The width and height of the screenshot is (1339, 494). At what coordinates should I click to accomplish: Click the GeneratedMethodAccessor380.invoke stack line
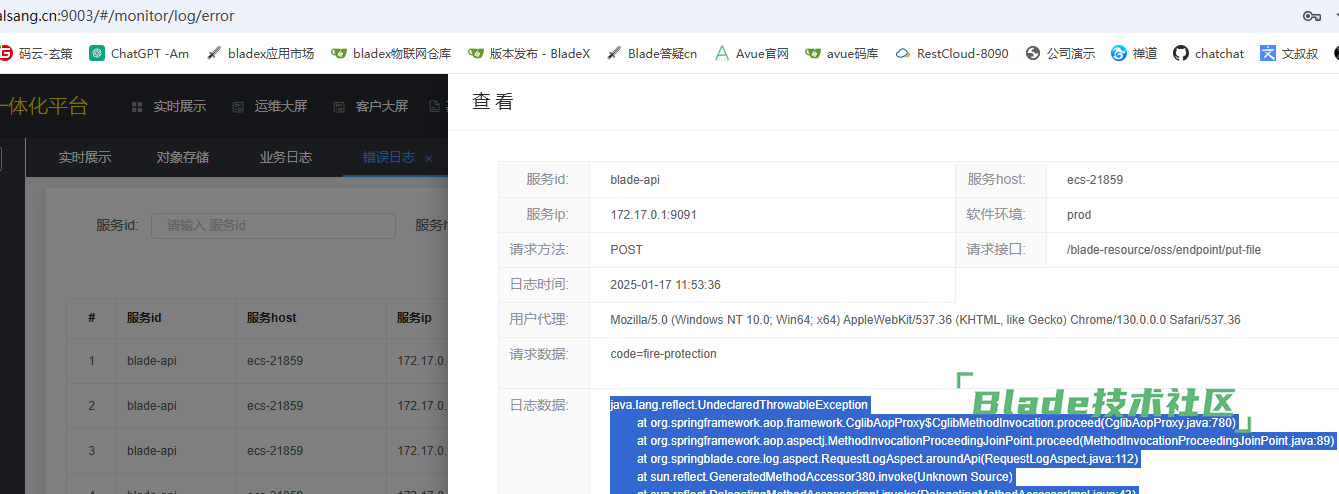[x=824, y=477]
